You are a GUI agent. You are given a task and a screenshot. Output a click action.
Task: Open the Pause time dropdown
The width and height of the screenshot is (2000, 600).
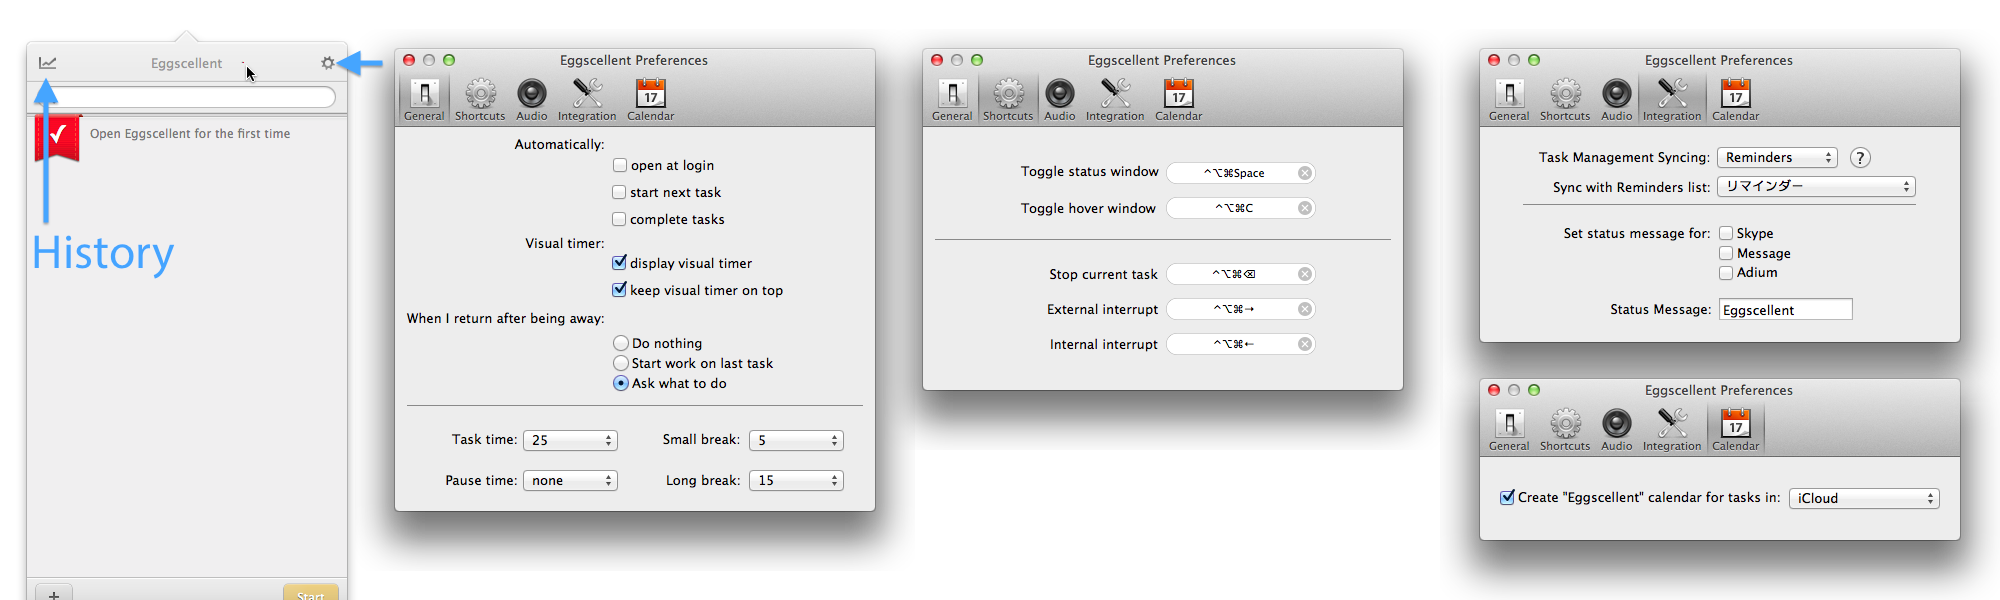click(x=570, y=481)
